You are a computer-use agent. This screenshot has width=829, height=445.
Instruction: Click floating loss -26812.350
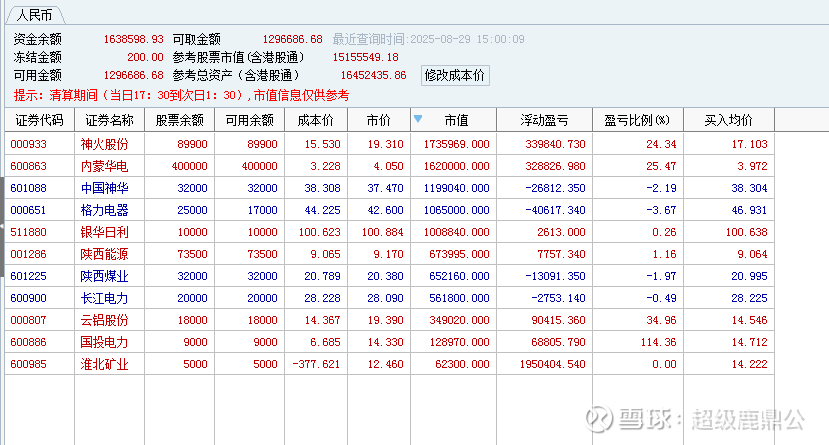tap(555, 188)
